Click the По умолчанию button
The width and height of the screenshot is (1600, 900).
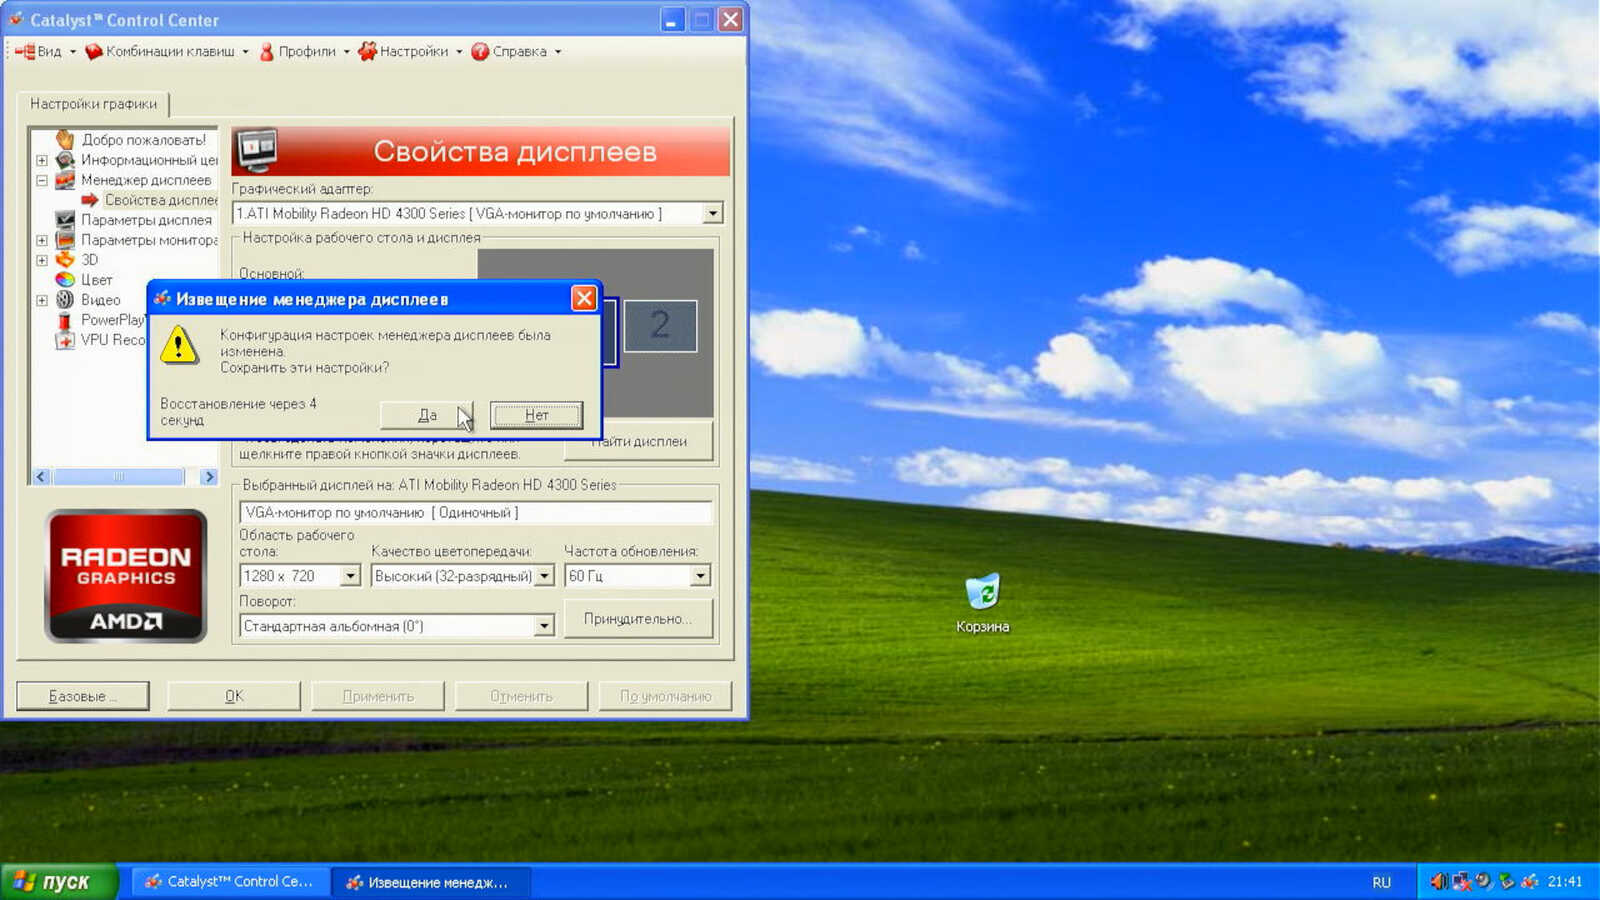(x=666, y=696)
